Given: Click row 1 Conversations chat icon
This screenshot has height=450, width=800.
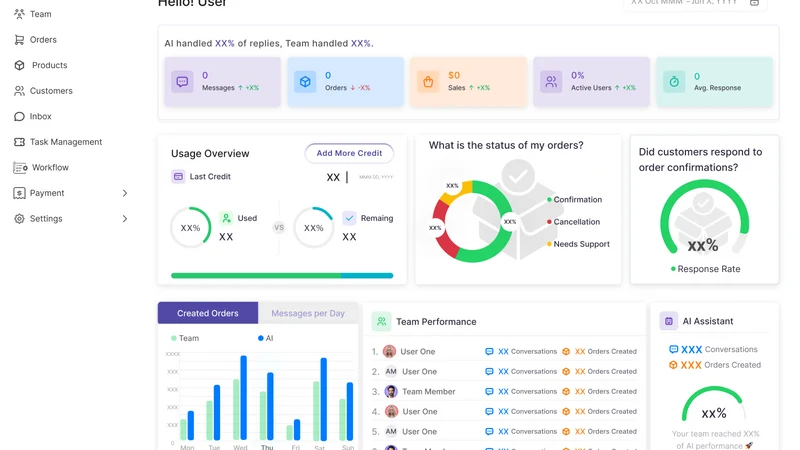Looking at the screenshot, I should [489, 352].
